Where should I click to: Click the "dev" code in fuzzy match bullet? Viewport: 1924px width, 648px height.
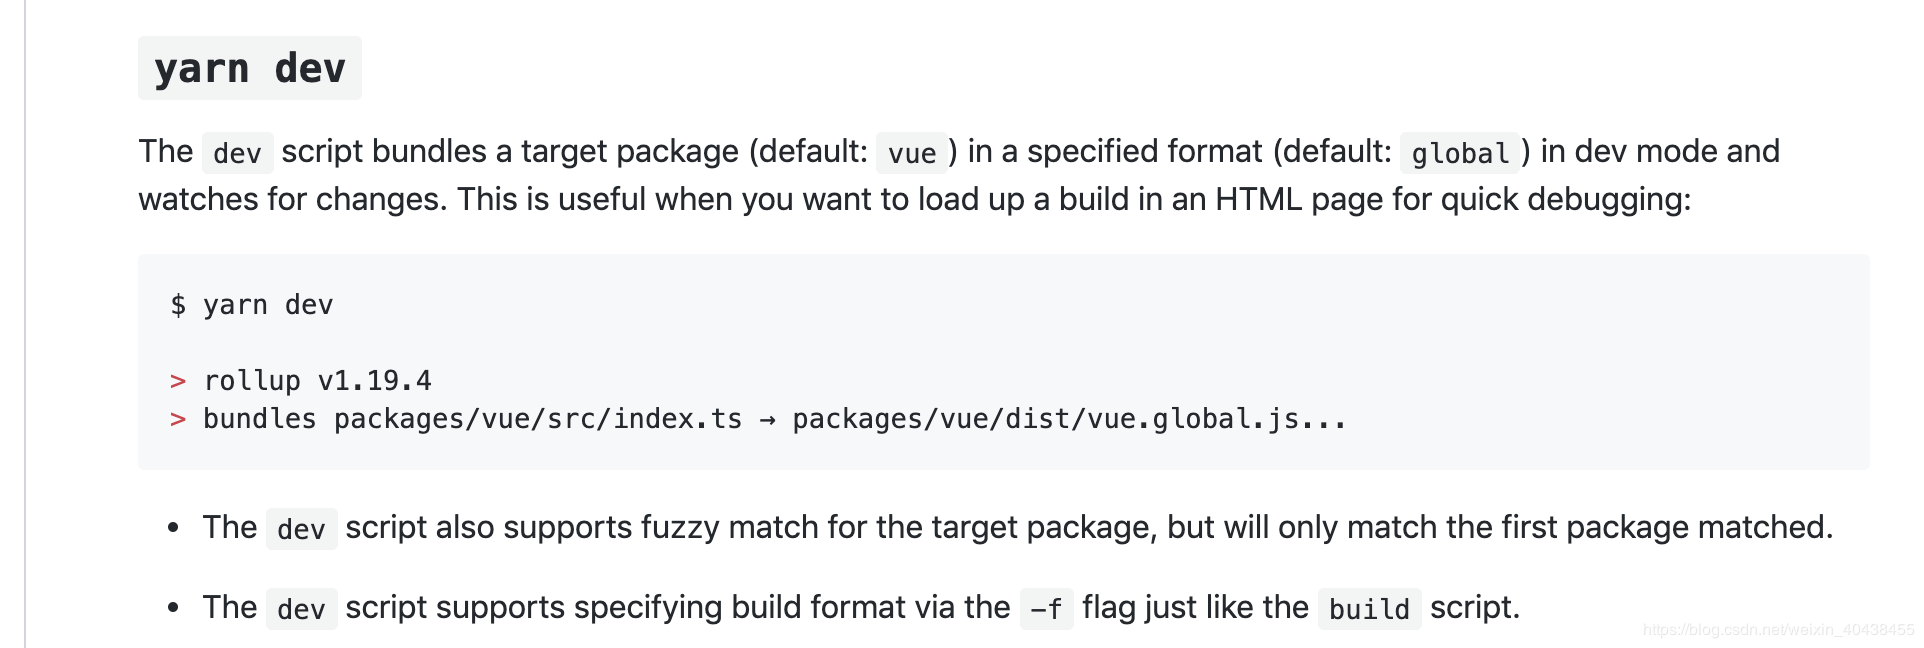(301, 529)
